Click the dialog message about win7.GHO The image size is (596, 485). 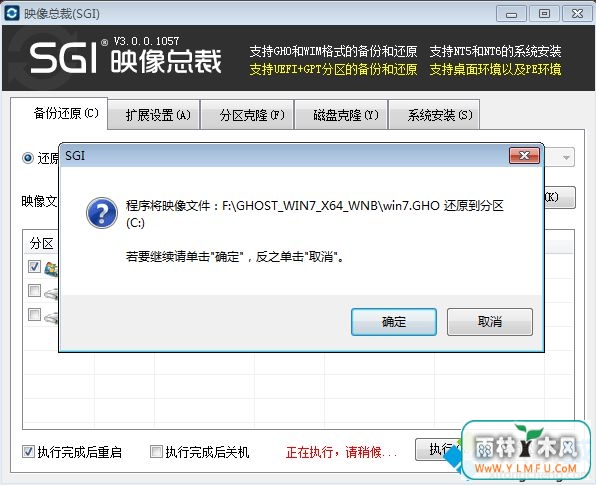(x=315, y=214)
